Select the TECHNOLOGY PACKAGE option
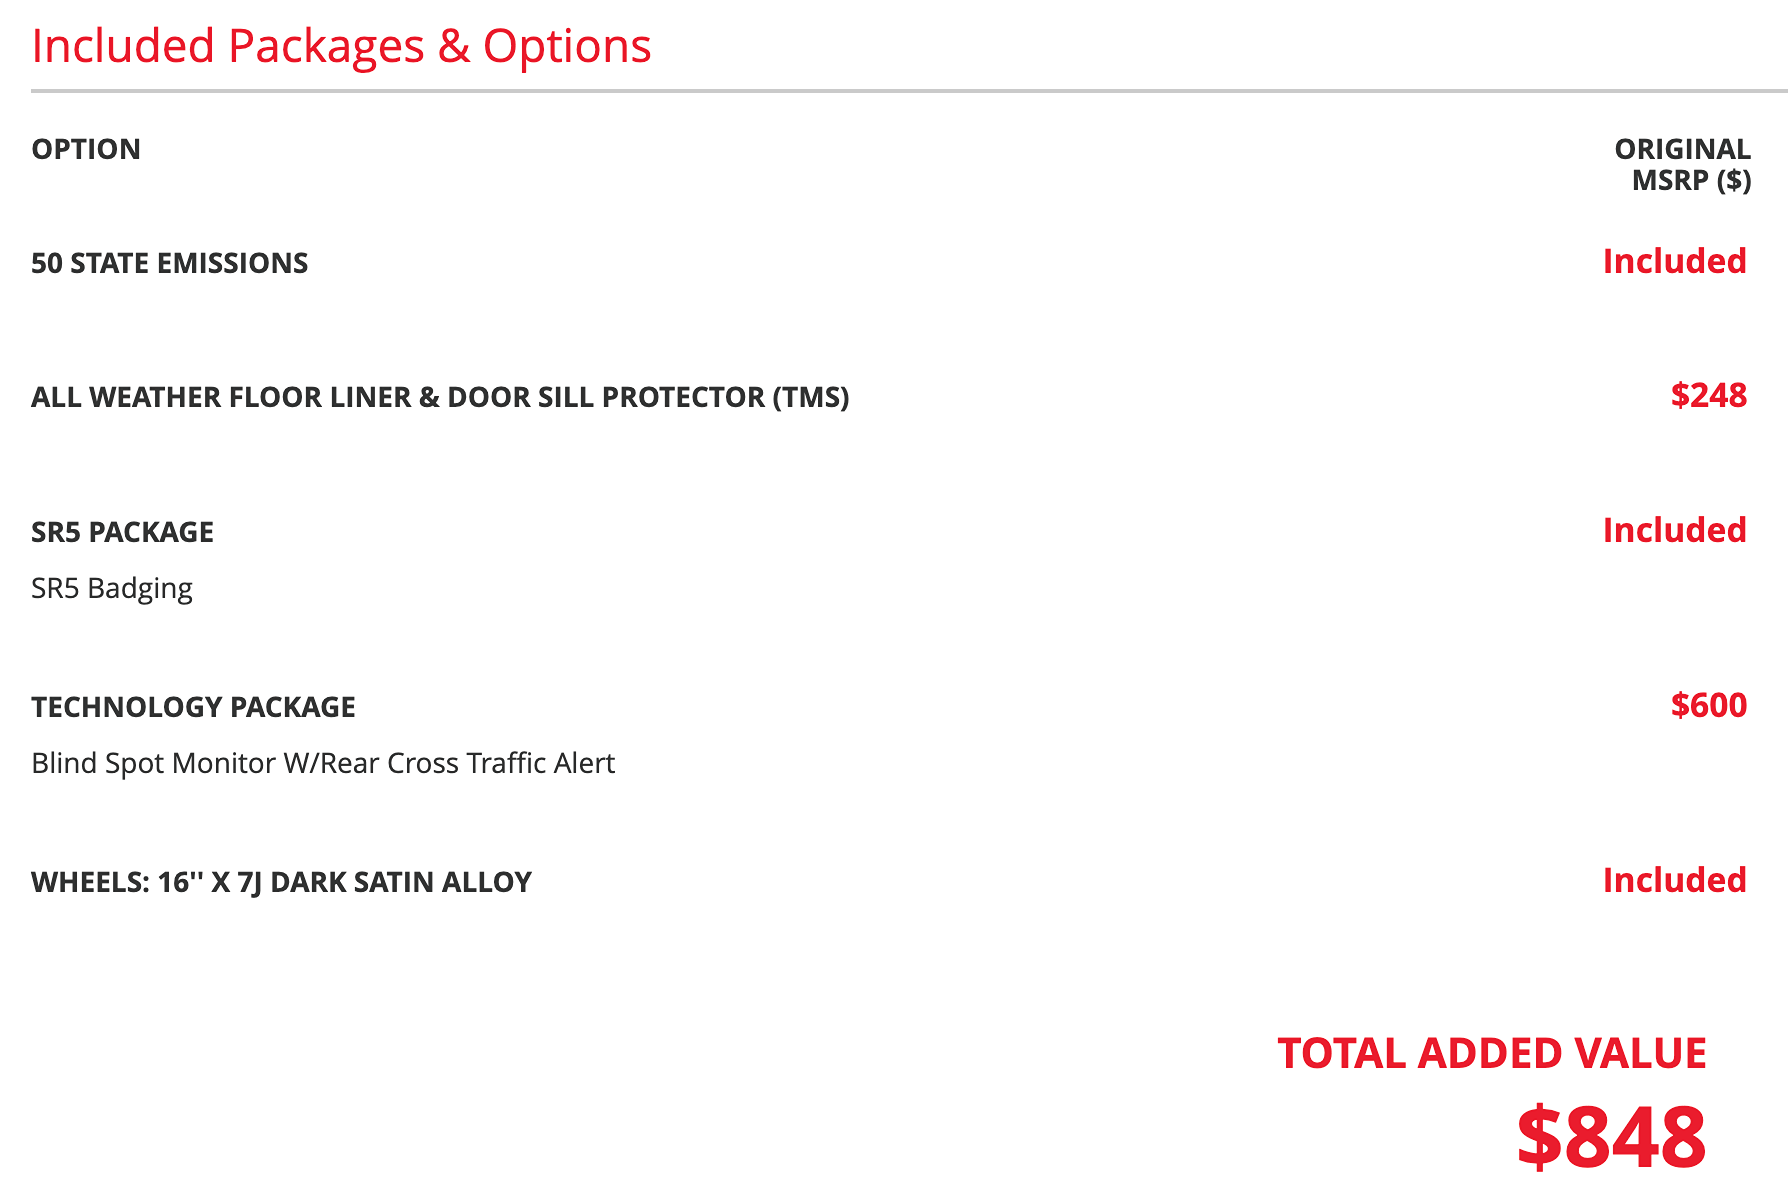Image resolution: width=1788 pixels, height=1192 pixels. pyautogui.click(x=193, y=707)
